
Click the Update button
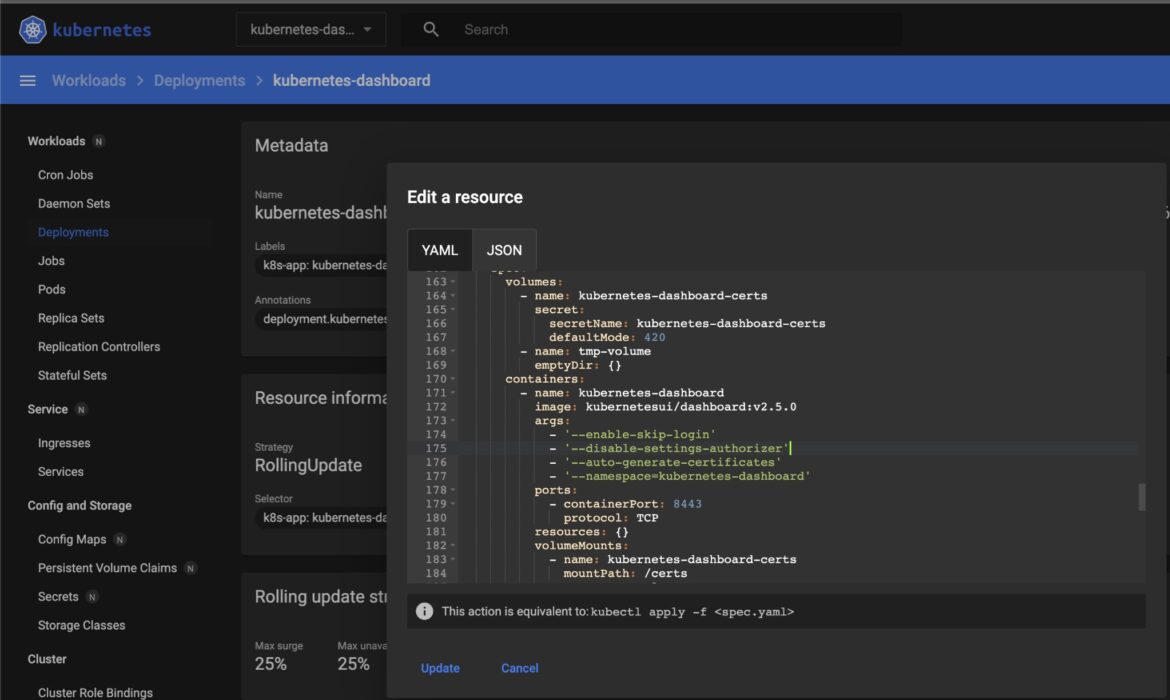click(x=440, y=668)
